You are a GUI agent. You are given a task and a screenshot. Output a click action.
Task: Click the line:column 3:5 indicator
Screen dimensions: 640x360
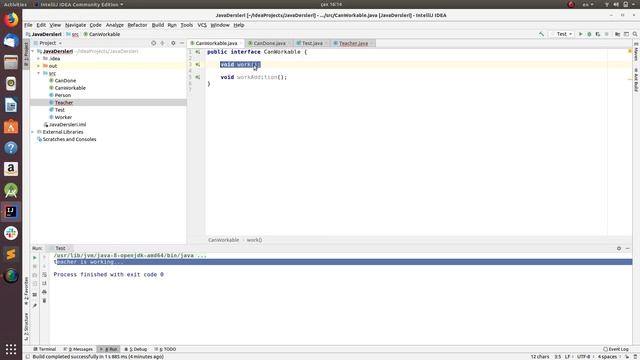coord(558,357)
